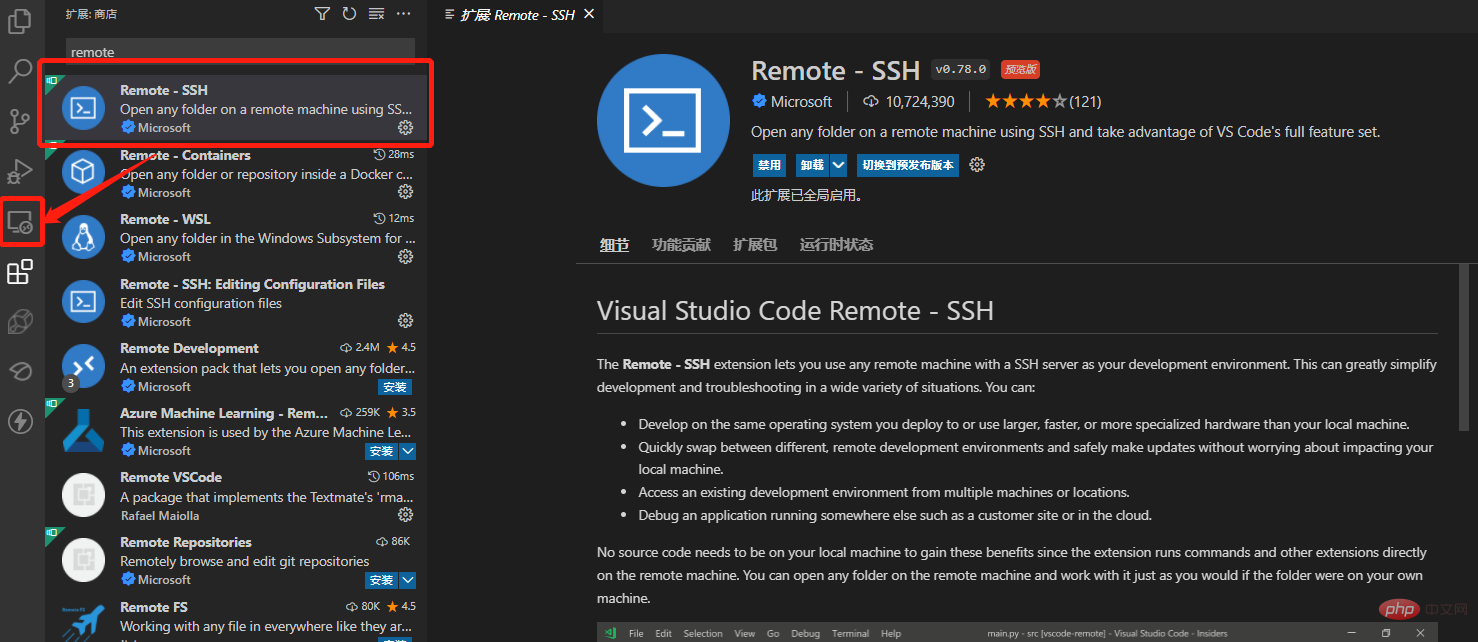Expand the 卸载 dropdown arrow

click(x=838, y=165)
